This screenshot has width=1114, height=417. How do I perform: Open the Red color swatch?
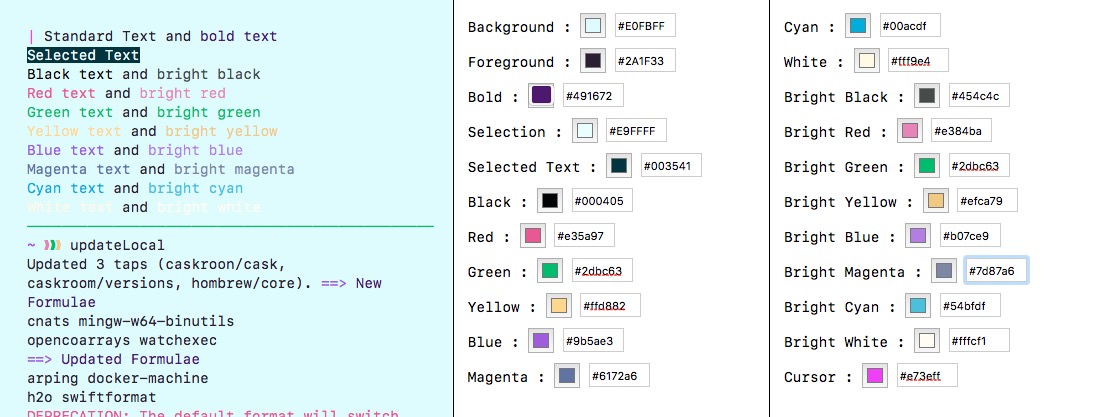point(532,236)
